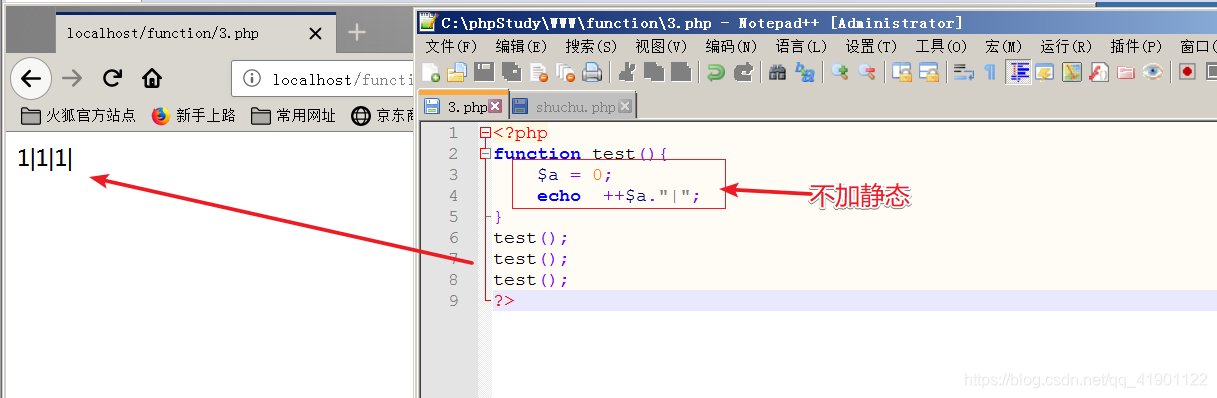Click the Undo green arrow icon
The width and height of the screenshot is (1217, 398).
click(716, 72)
